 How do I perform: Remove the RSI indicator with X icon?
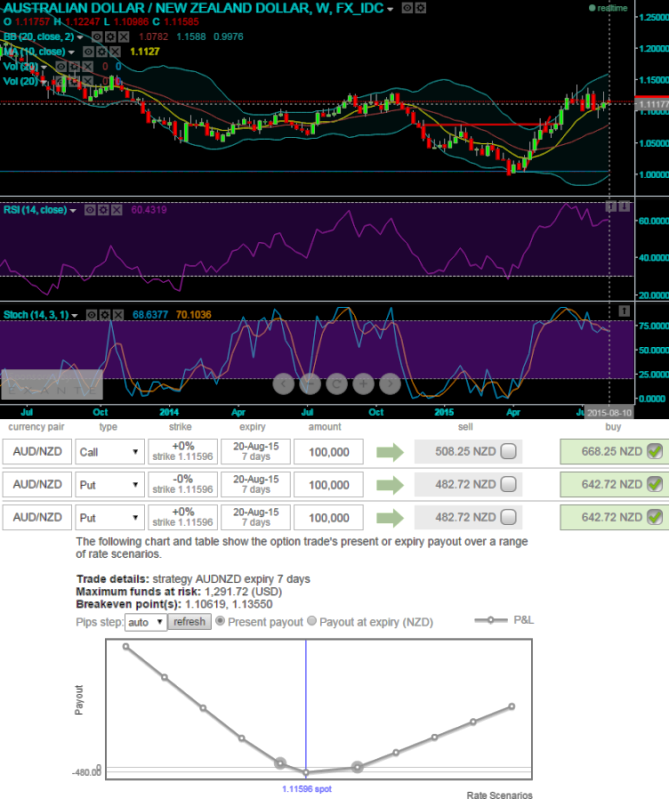pos(117,210)
